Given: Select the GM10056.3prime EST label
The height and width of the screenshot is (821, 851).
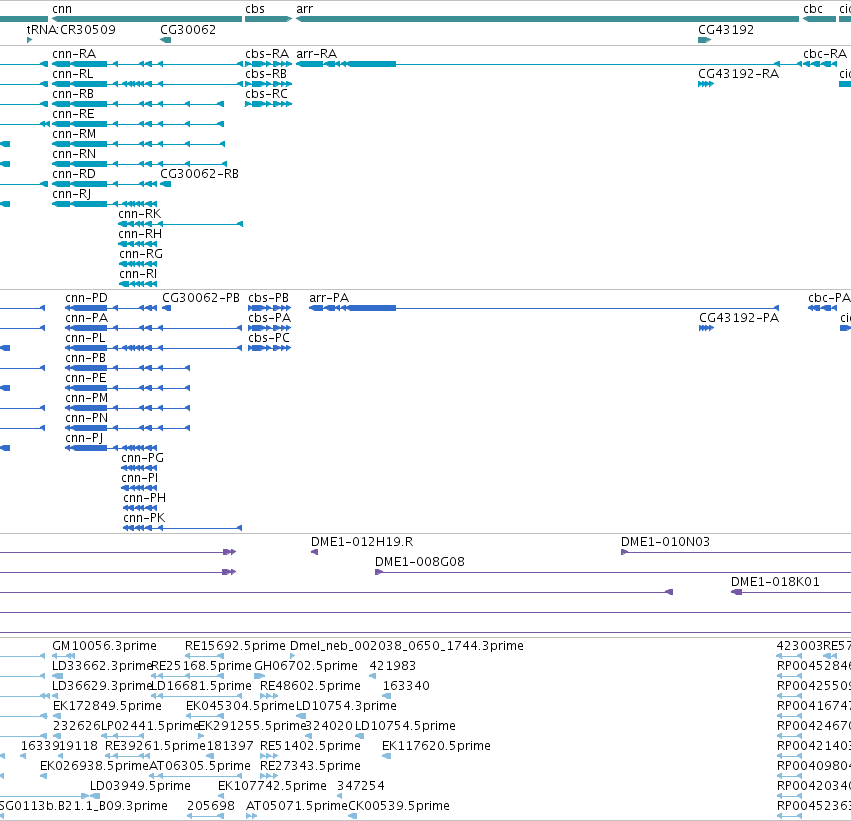Looking at the screenshot, I should click(x=104, y=647).
